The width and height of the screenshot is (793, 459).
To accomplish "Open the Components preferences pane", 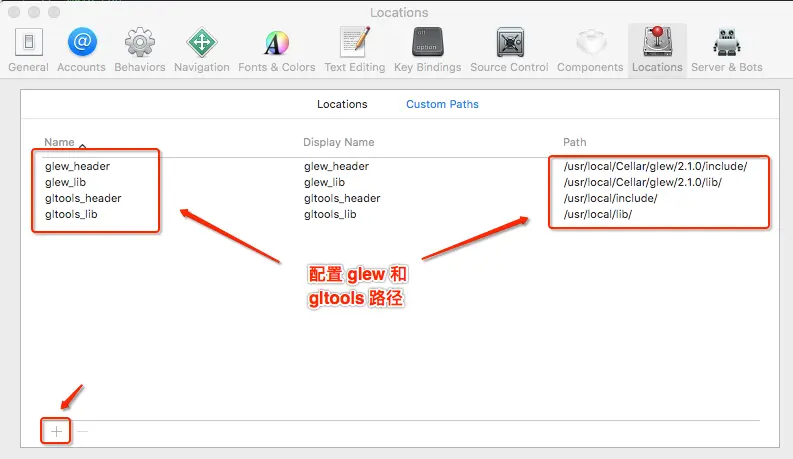I will [590, 50].
